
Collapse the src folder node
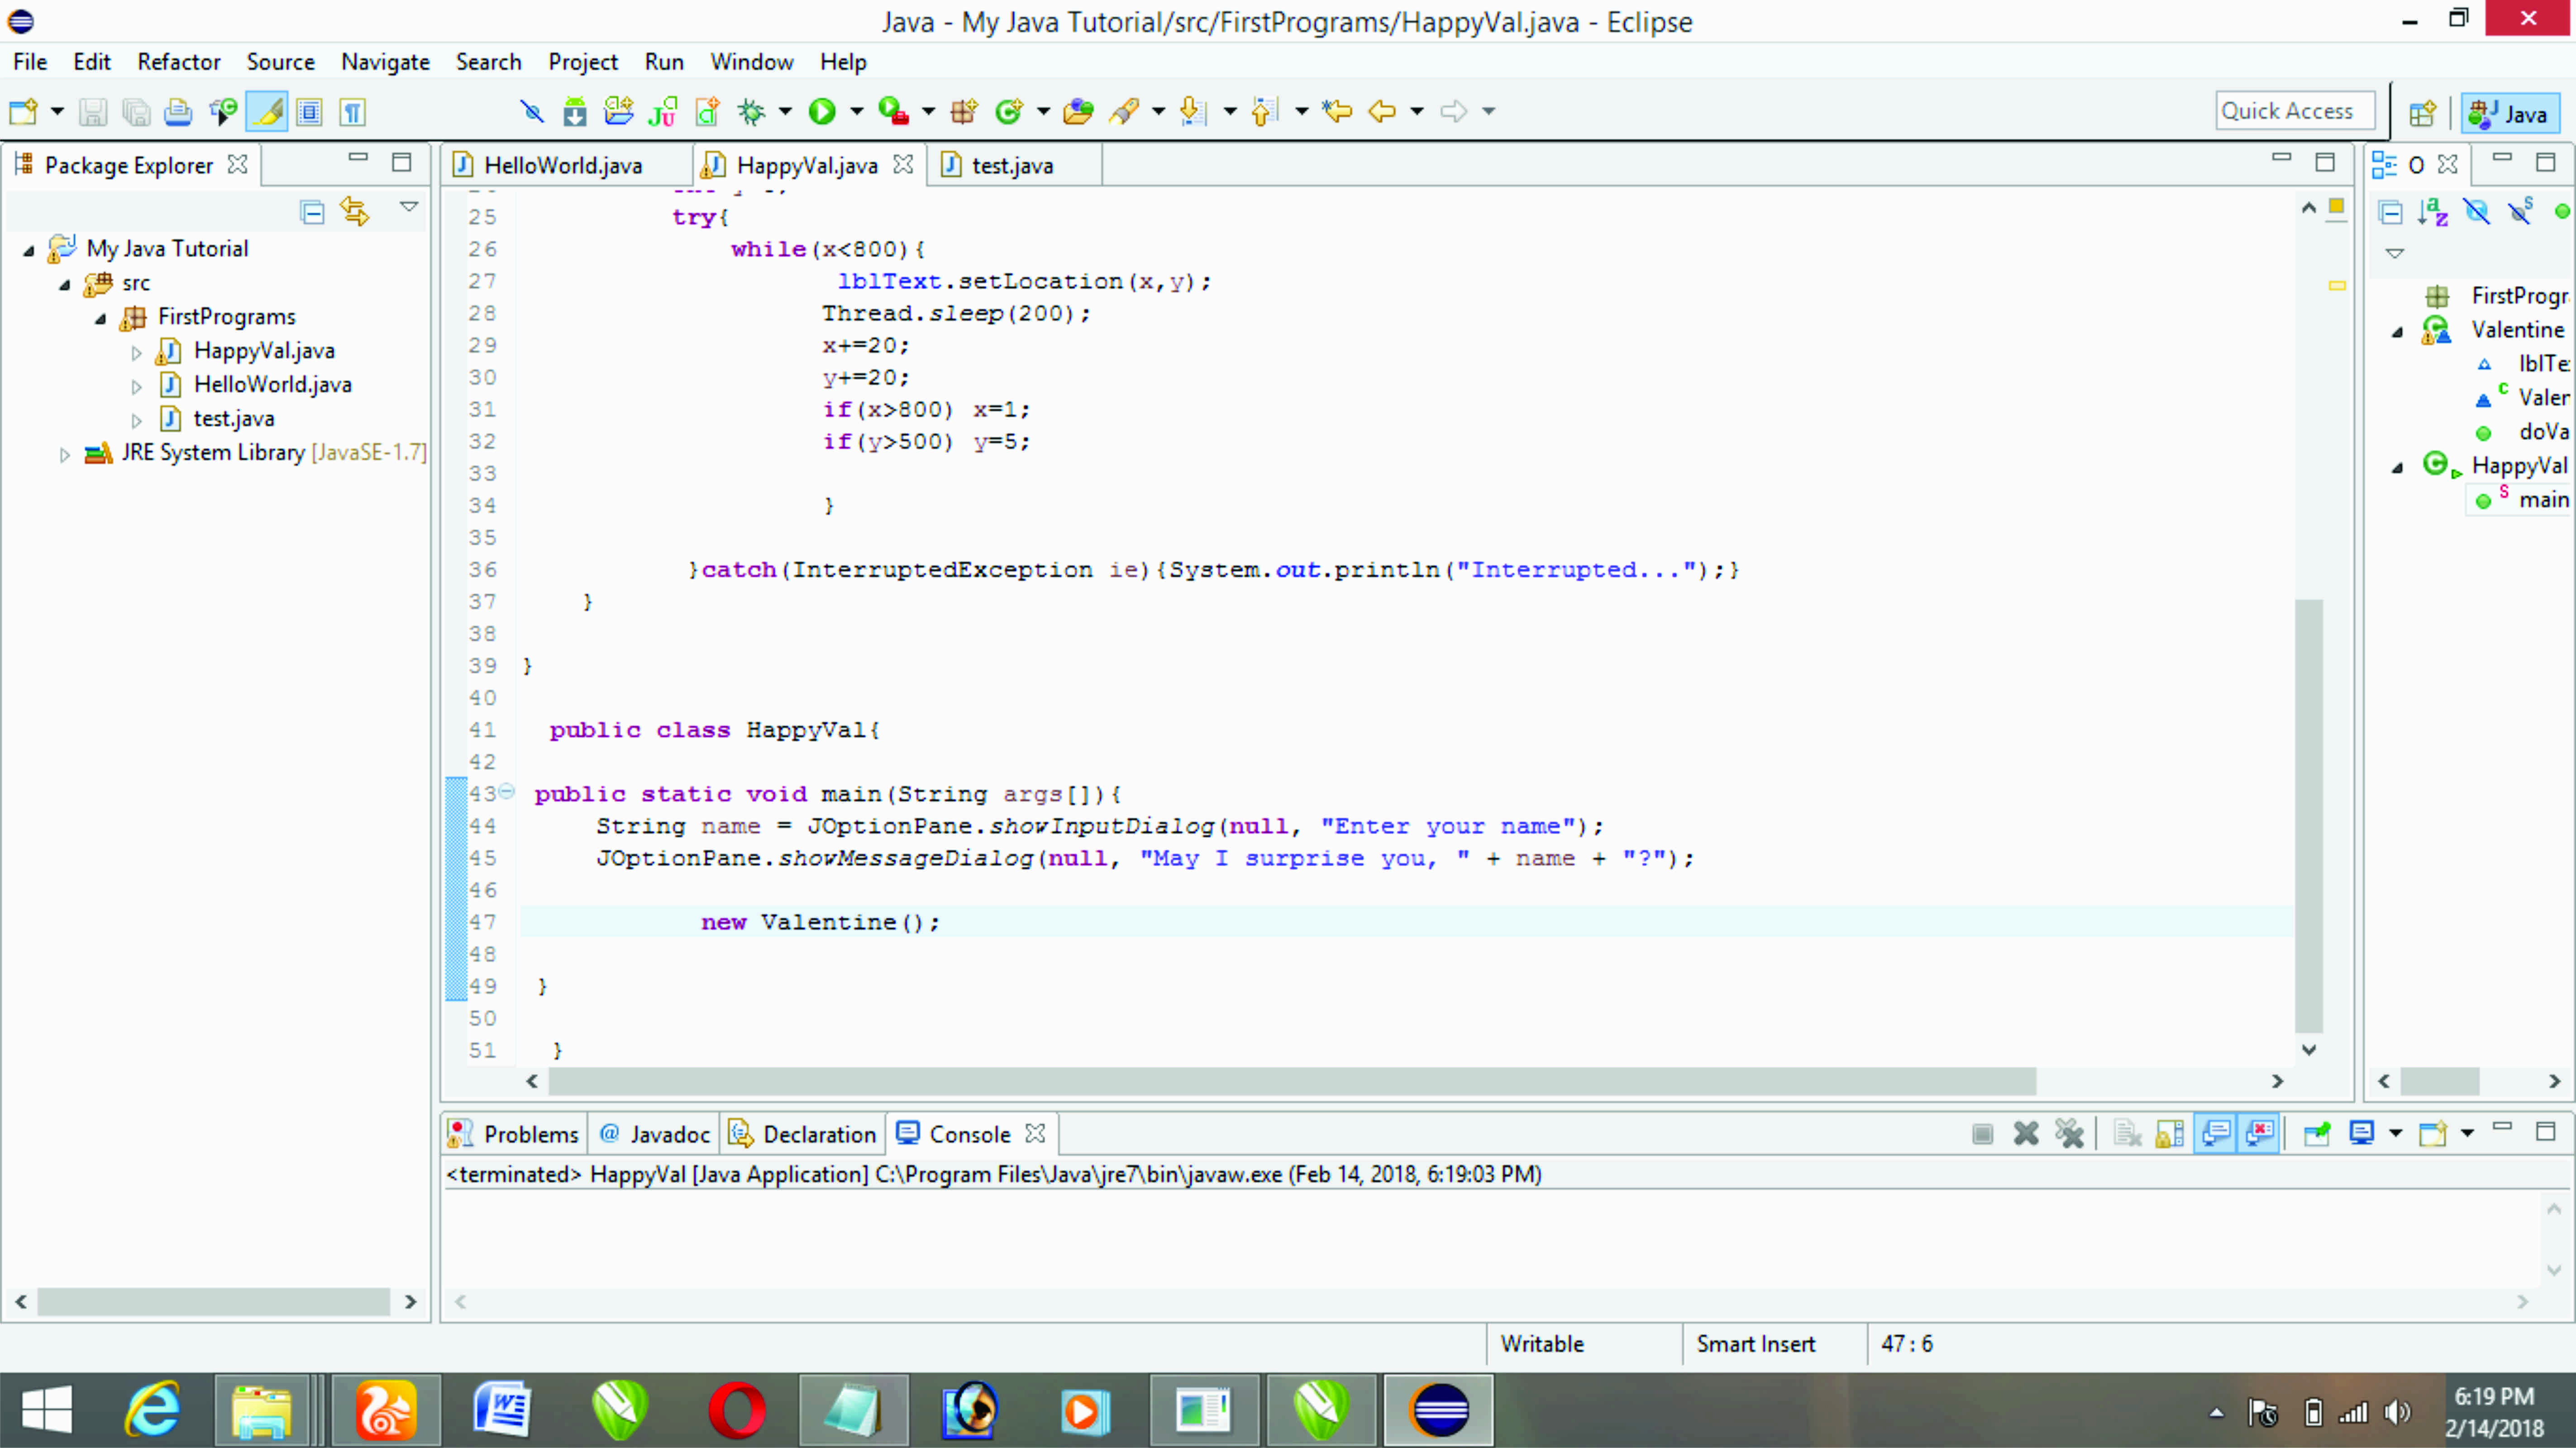(x=65, y=284)
